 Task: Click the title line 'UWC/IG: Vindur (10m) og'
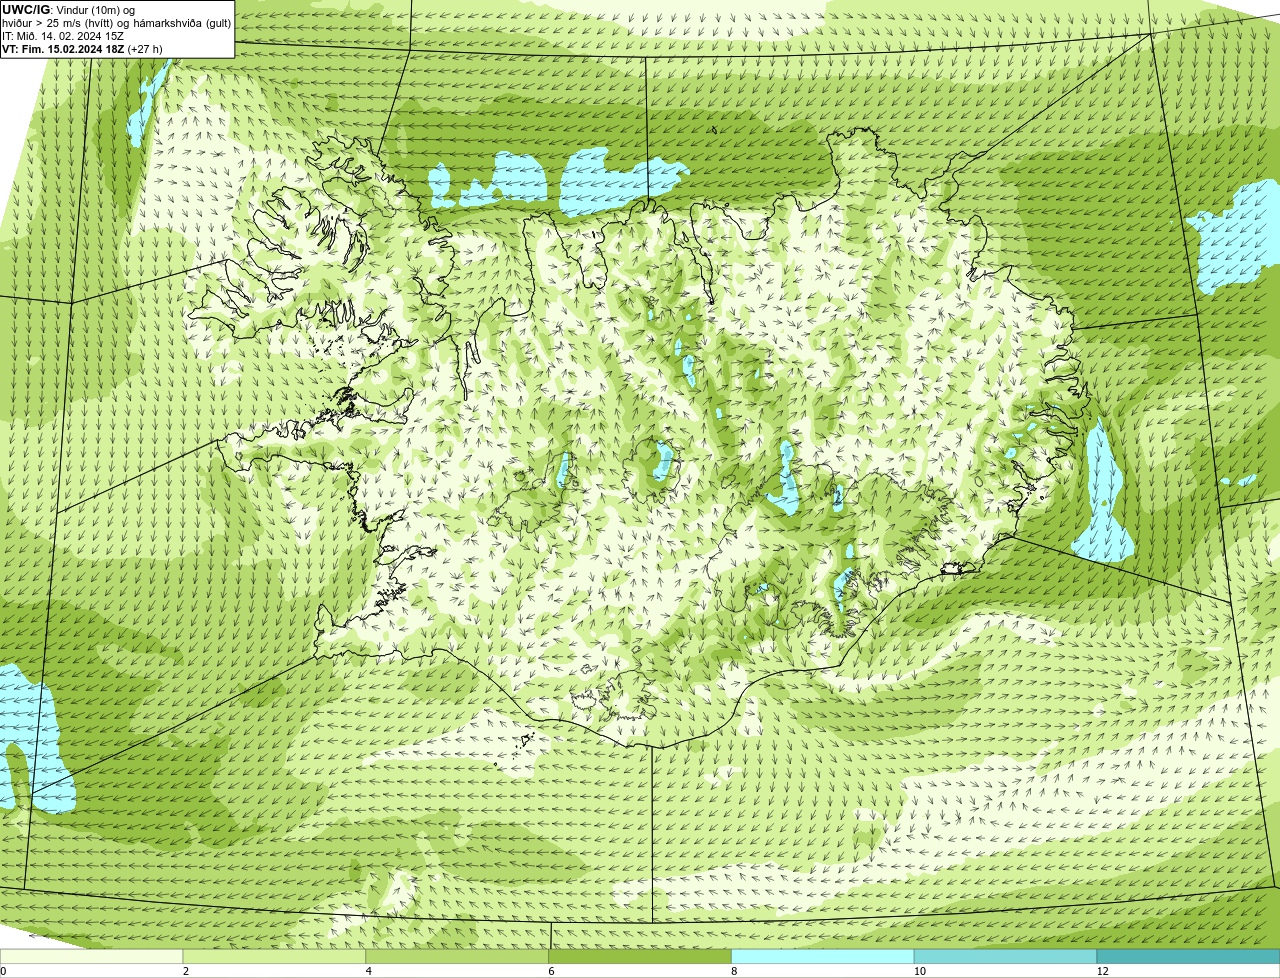tap(68, 10)
